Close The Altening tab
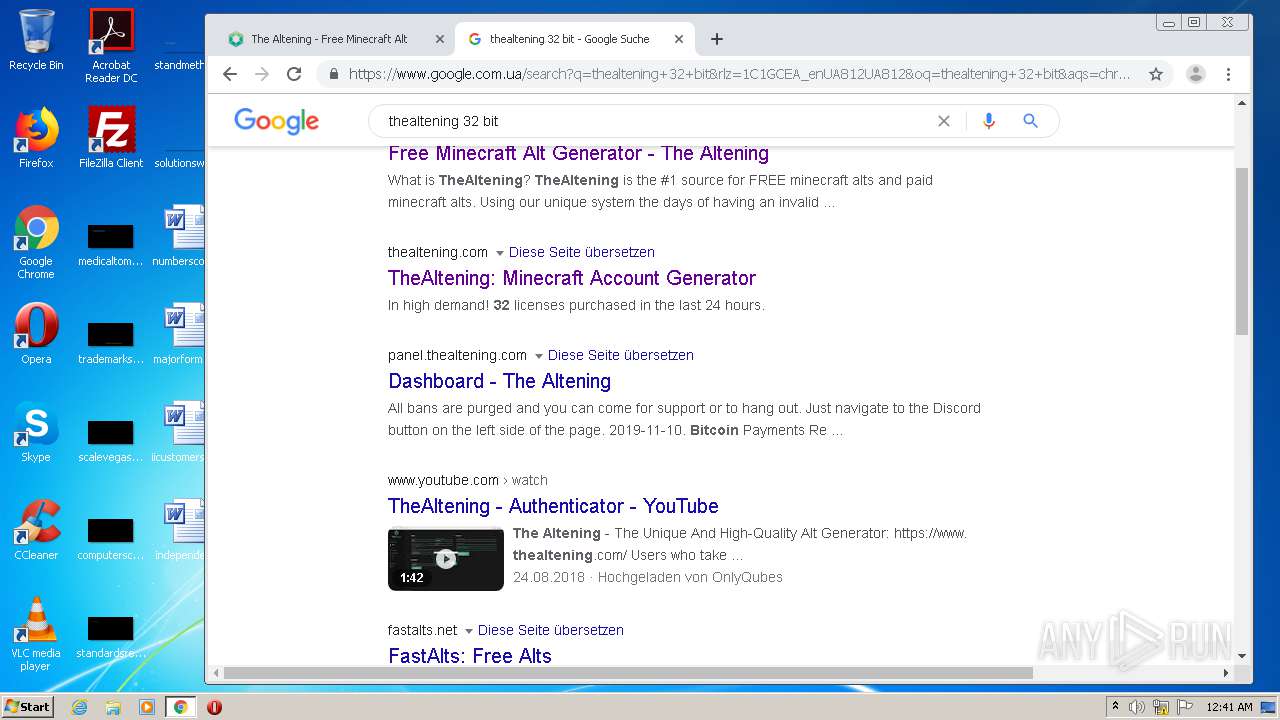 point(440,39)
